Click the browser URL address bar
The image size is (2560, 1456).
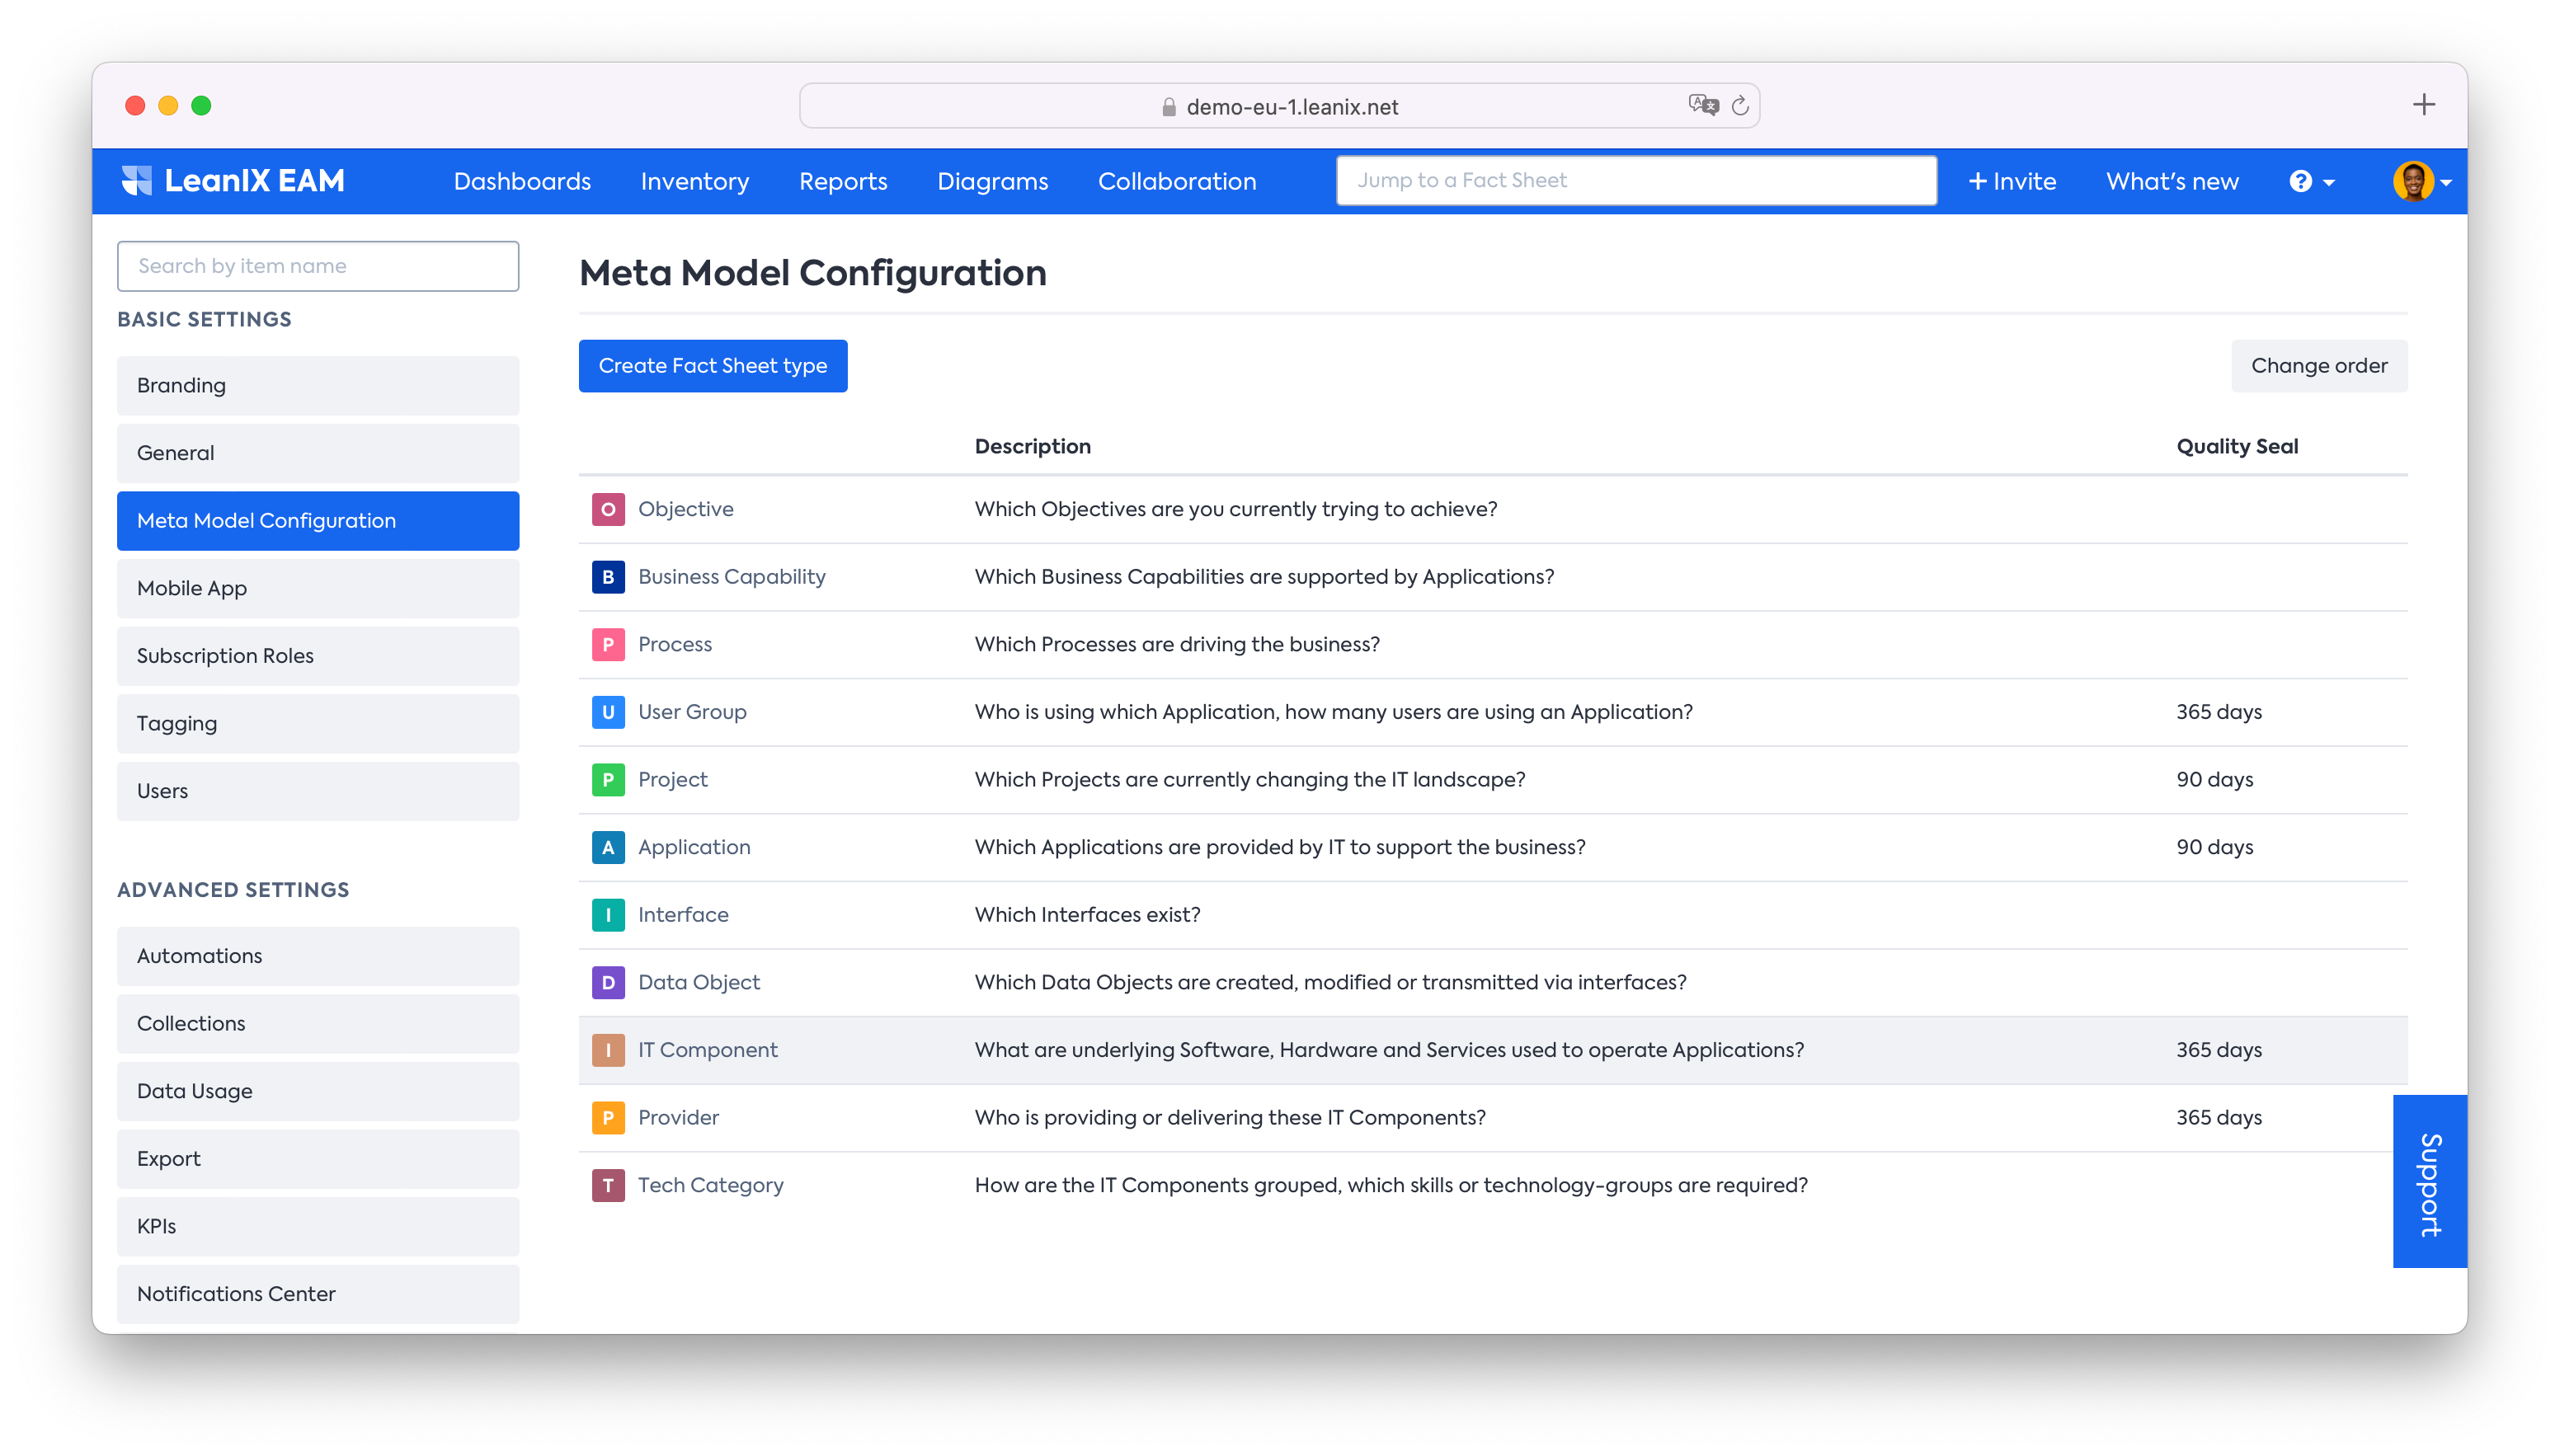click(1279, 106)
